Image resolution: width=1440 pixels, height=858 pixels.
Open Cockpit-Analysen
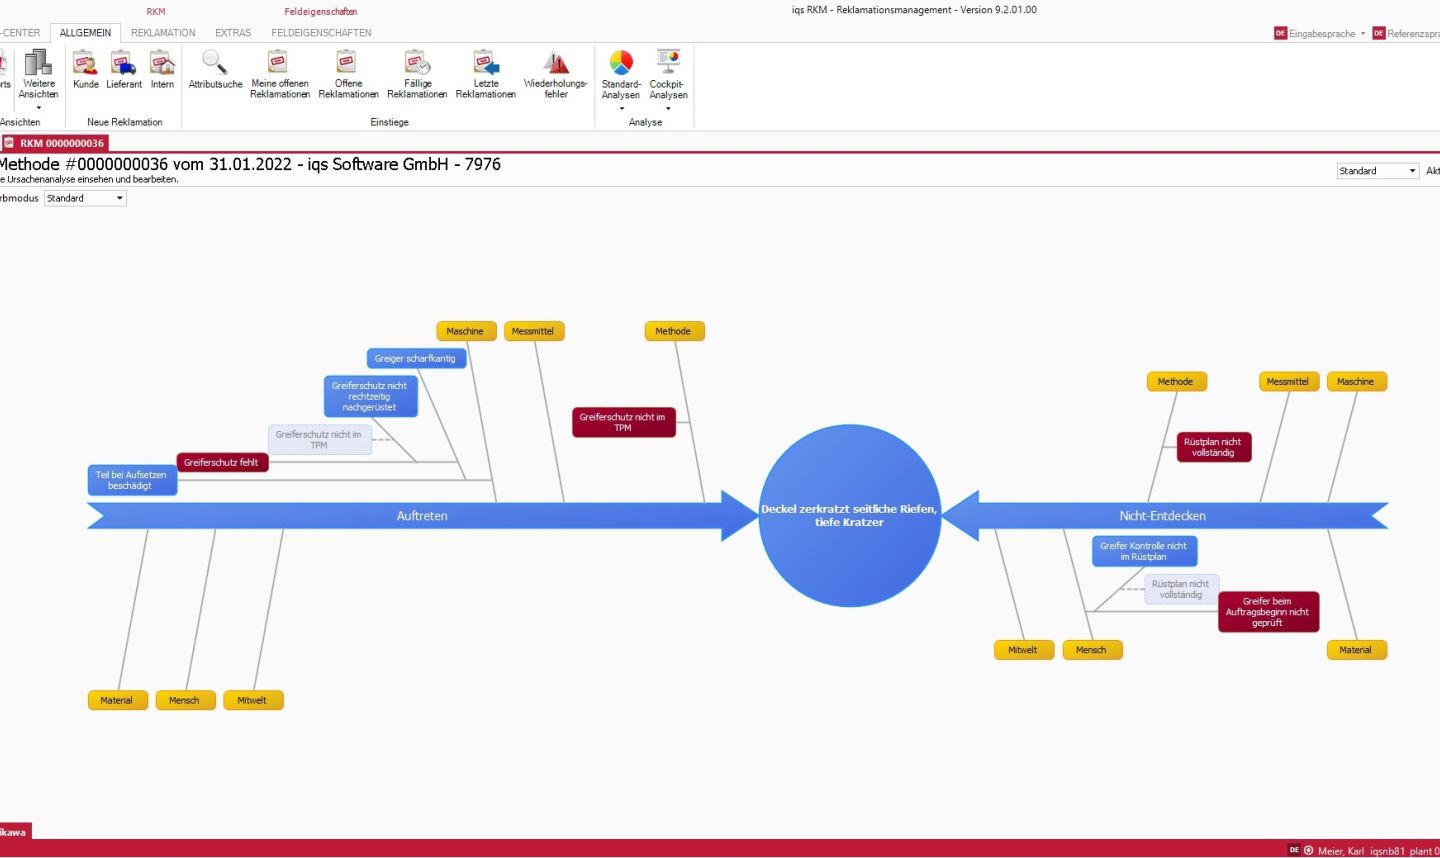668,70
